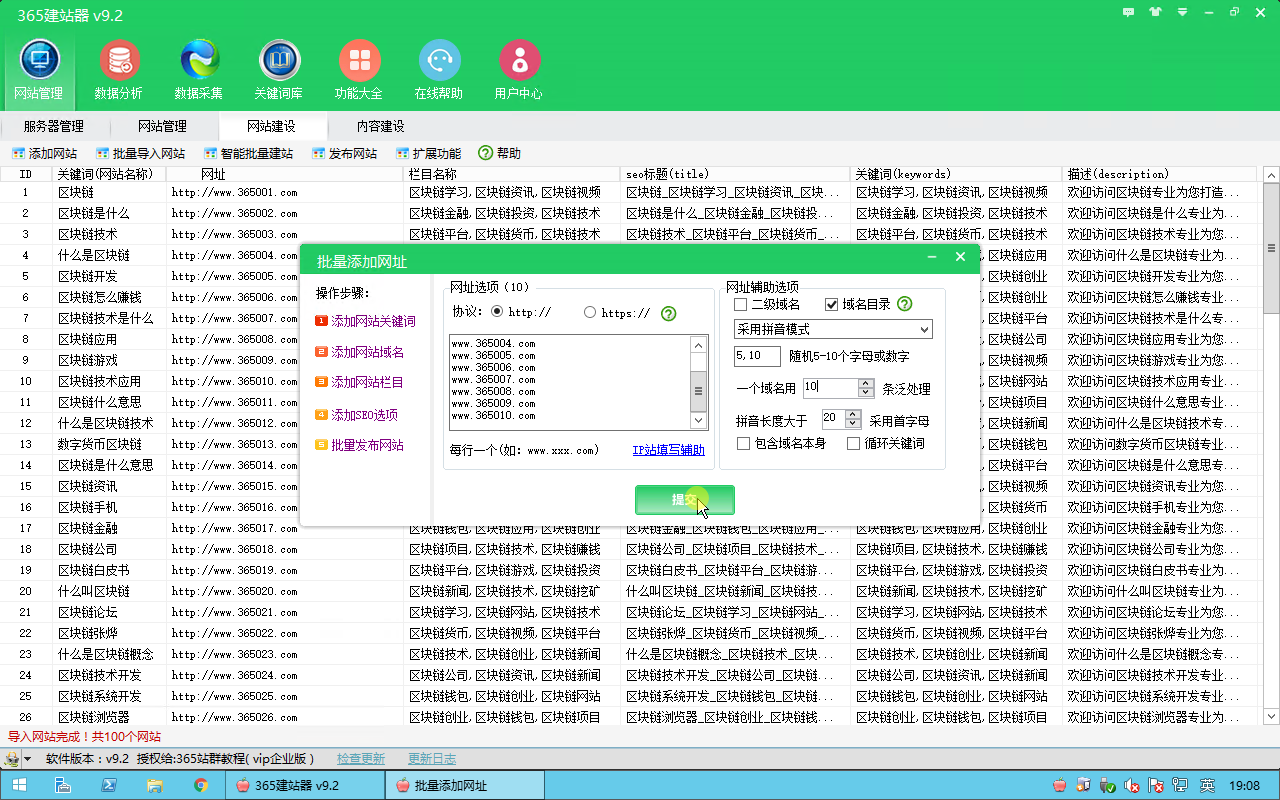
Task: Switch to the 网站建设 tab
Action: [x=271, y=126]
